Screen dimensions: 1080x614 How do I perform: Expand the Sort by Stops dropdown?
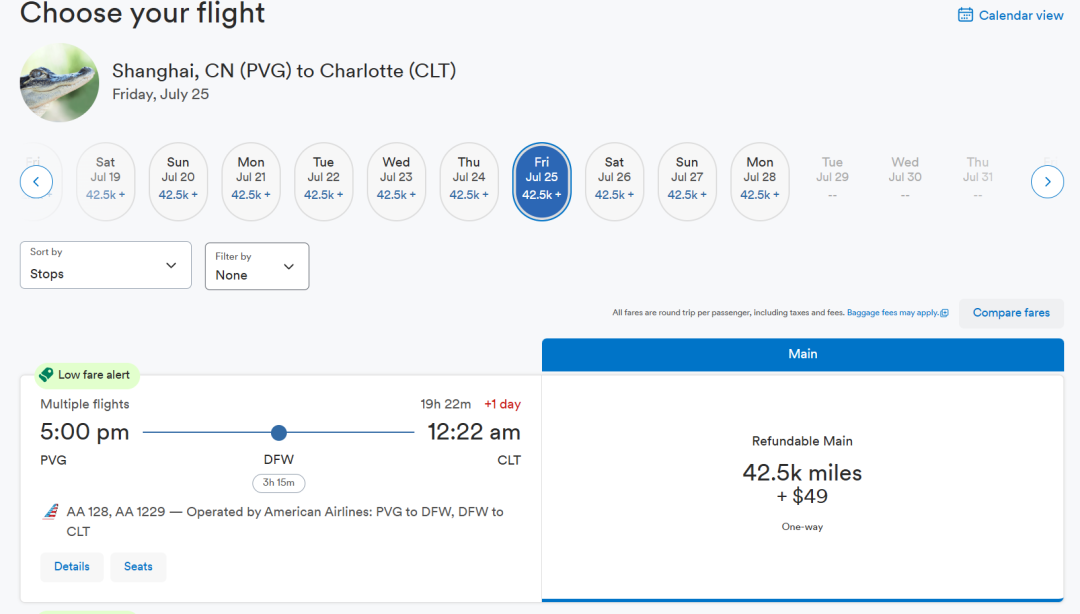coord(105,265)
